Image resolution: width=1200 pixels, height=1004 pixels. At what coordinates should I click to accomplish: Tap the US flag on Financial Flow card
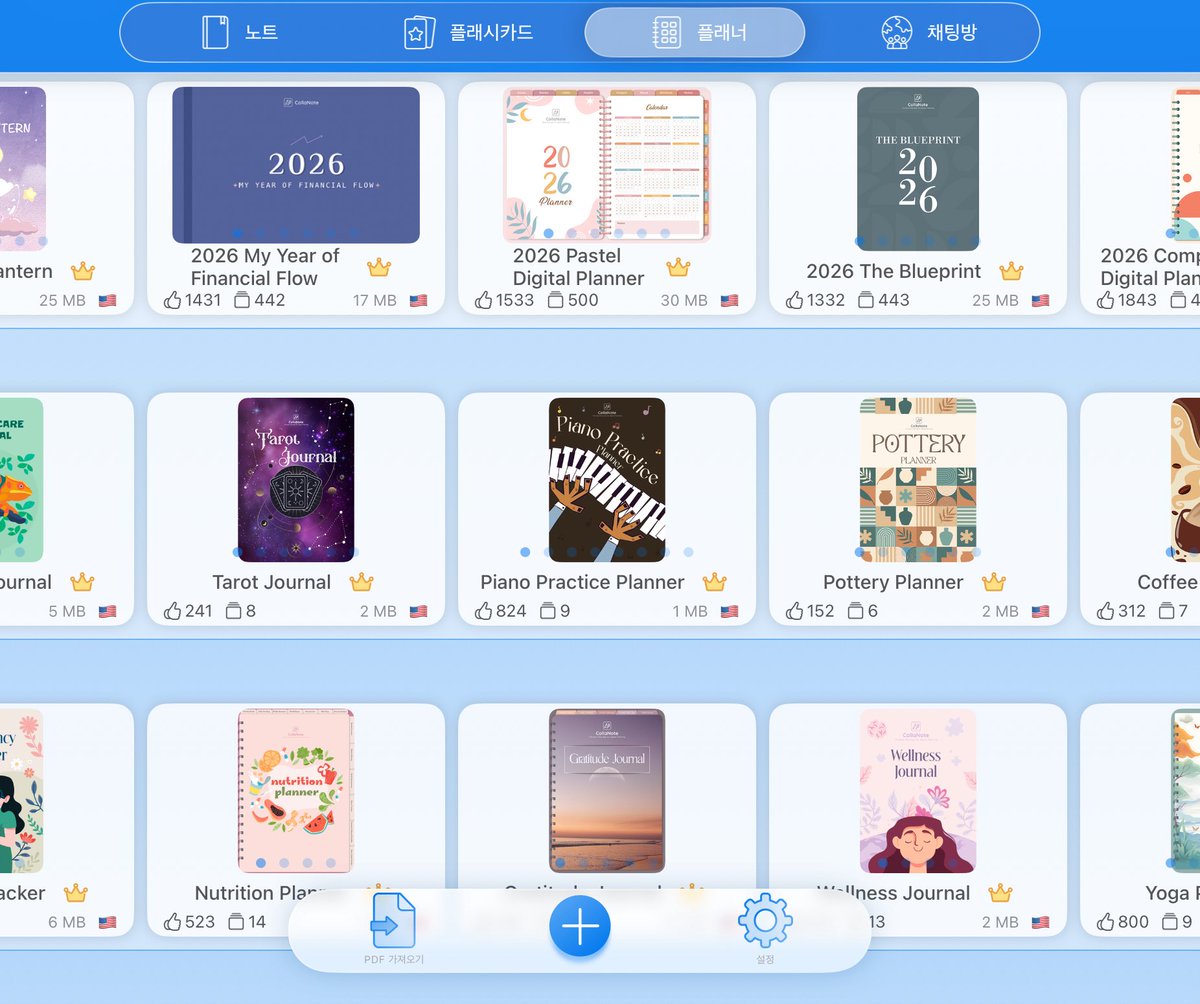click(x=418, y=300)
